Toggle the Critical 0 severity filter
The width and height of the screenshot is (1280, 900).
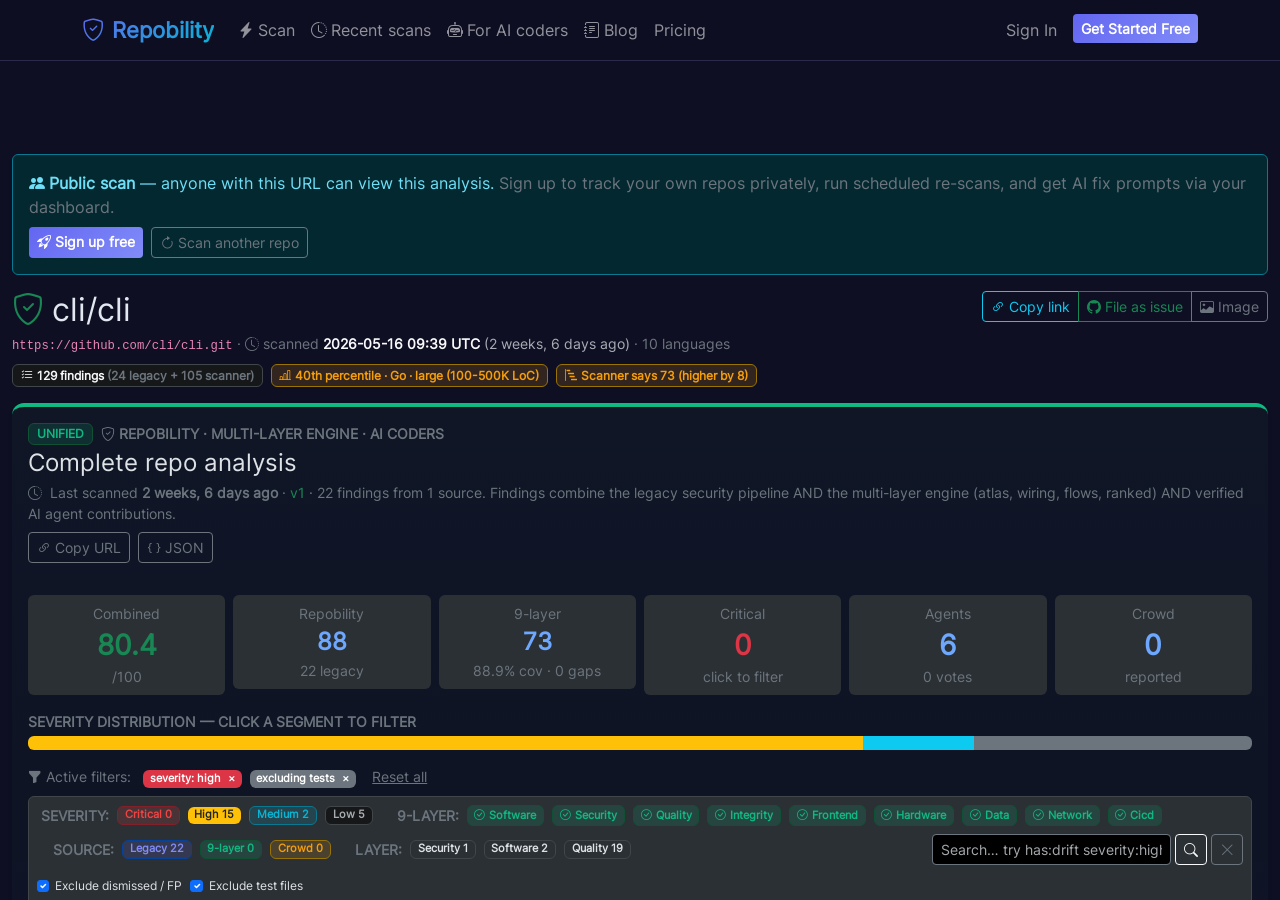pos(148,815)
